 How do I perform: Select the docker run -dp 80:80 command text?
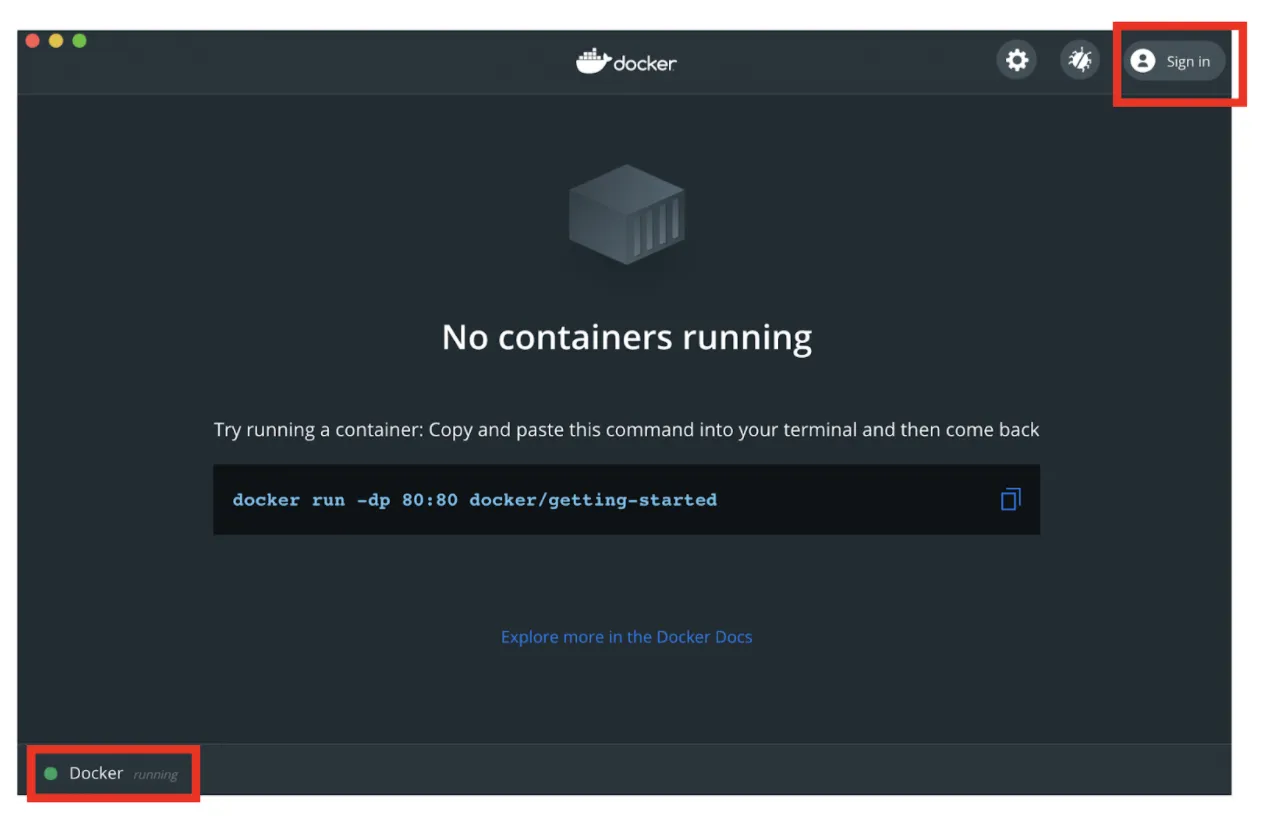[475, 499]
